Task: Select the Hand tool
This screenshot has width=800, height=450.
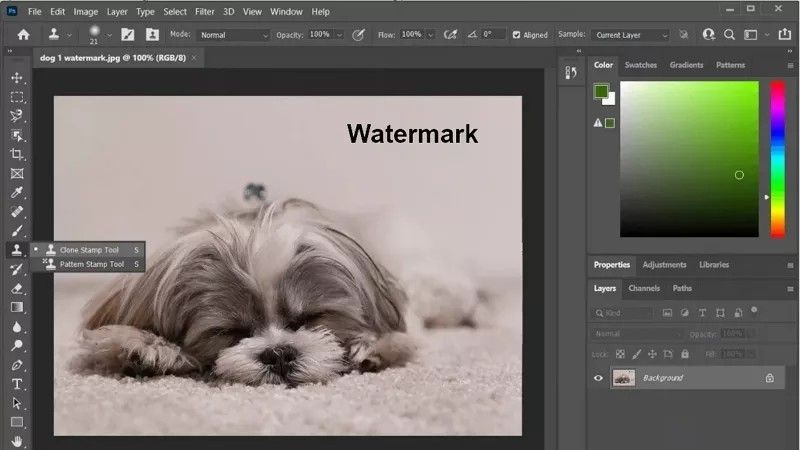Action: [17, 441]
